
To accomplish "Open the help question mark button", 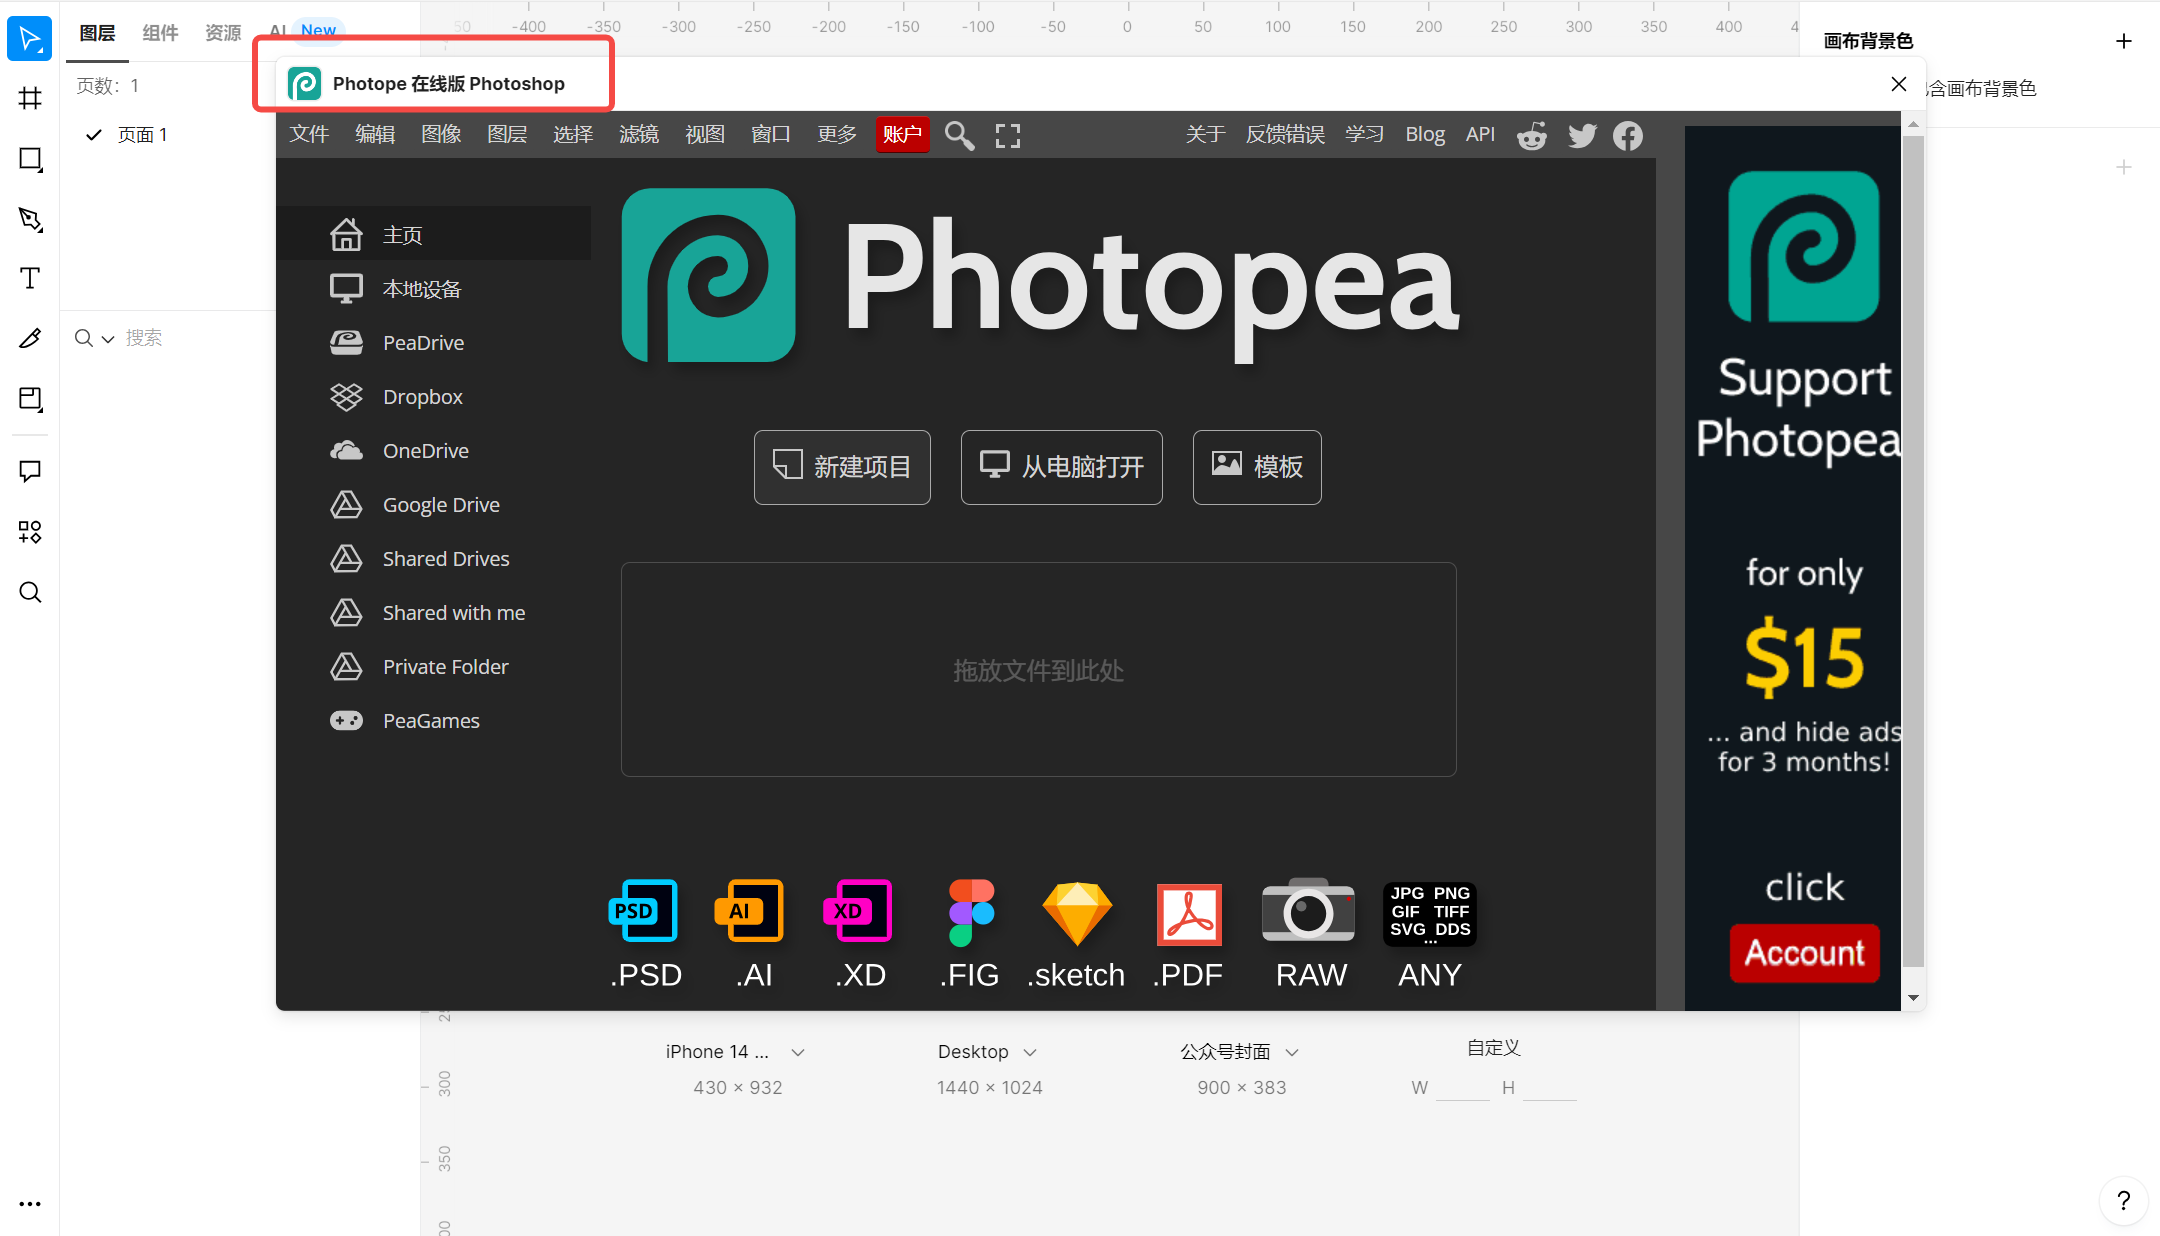I will [x=2123, y=1201].
